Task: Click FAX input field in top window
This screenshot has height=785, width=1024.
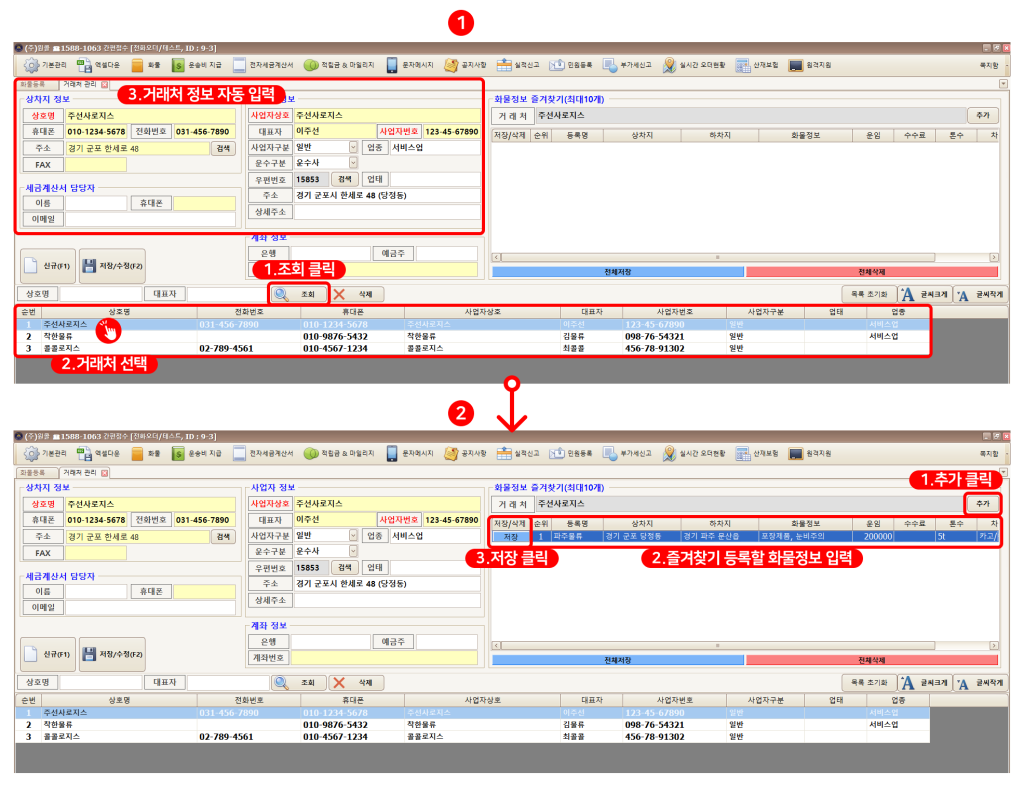Action: [x=96, y=164]
